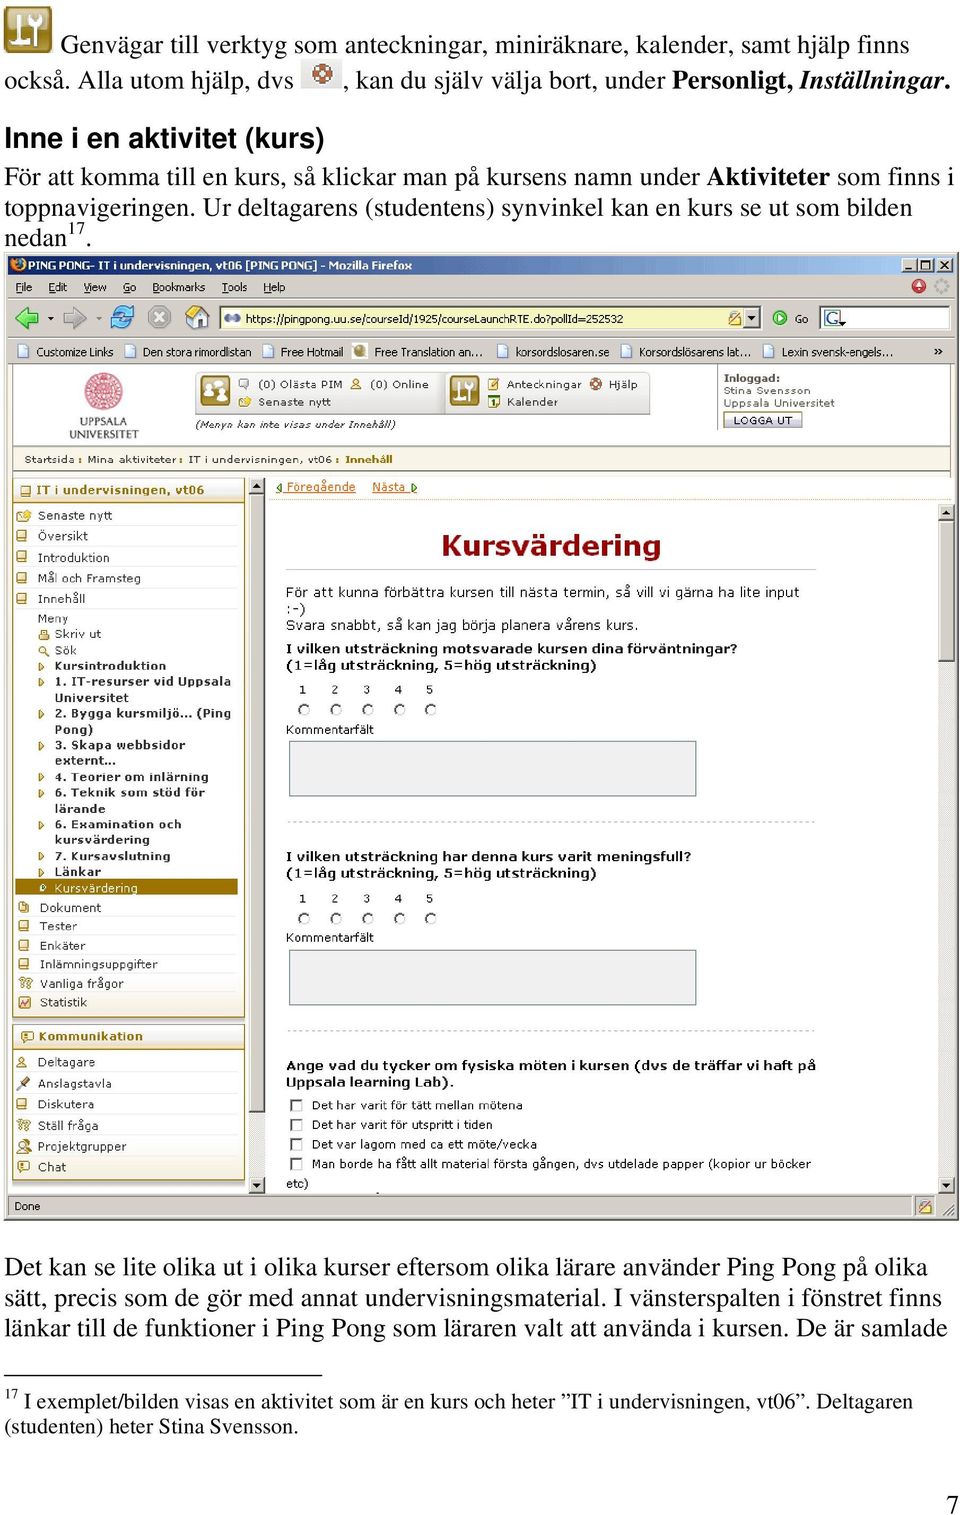Viewport: 960px width, 1515px height.
Task: Expand Länkar in the content tree
Action: pos(42,872)
